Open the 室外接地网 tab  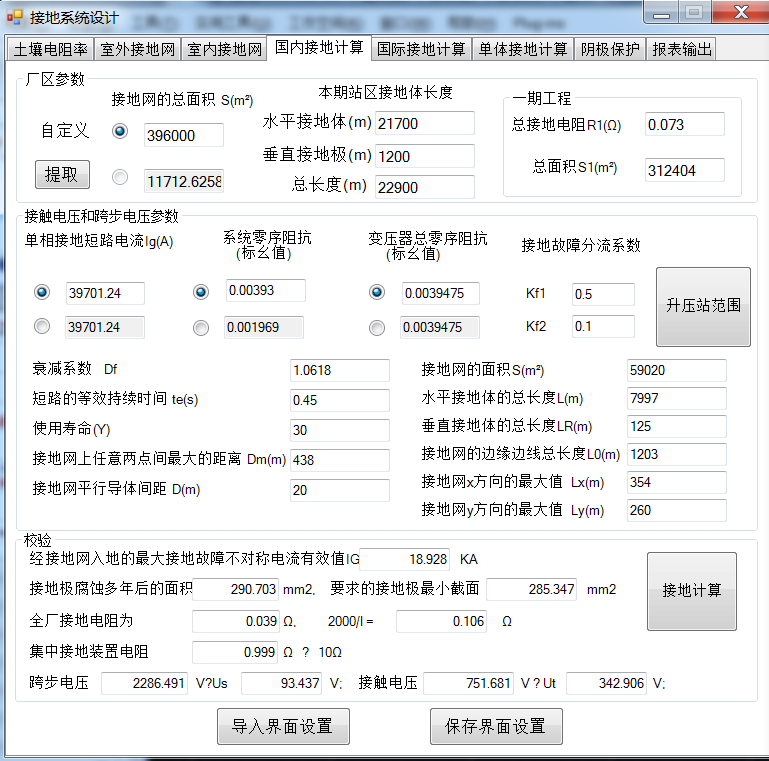[137, 49]
